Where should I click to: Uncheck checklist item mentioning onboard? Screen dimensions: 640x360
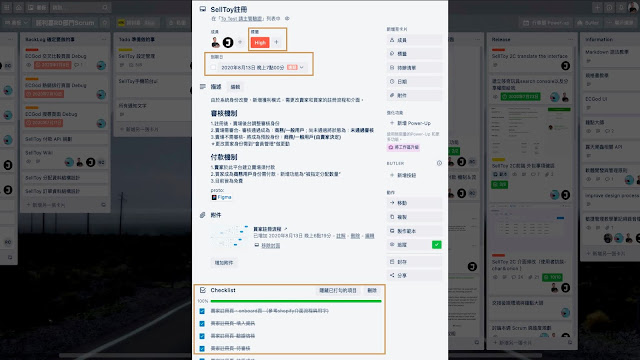click(202, 311)
